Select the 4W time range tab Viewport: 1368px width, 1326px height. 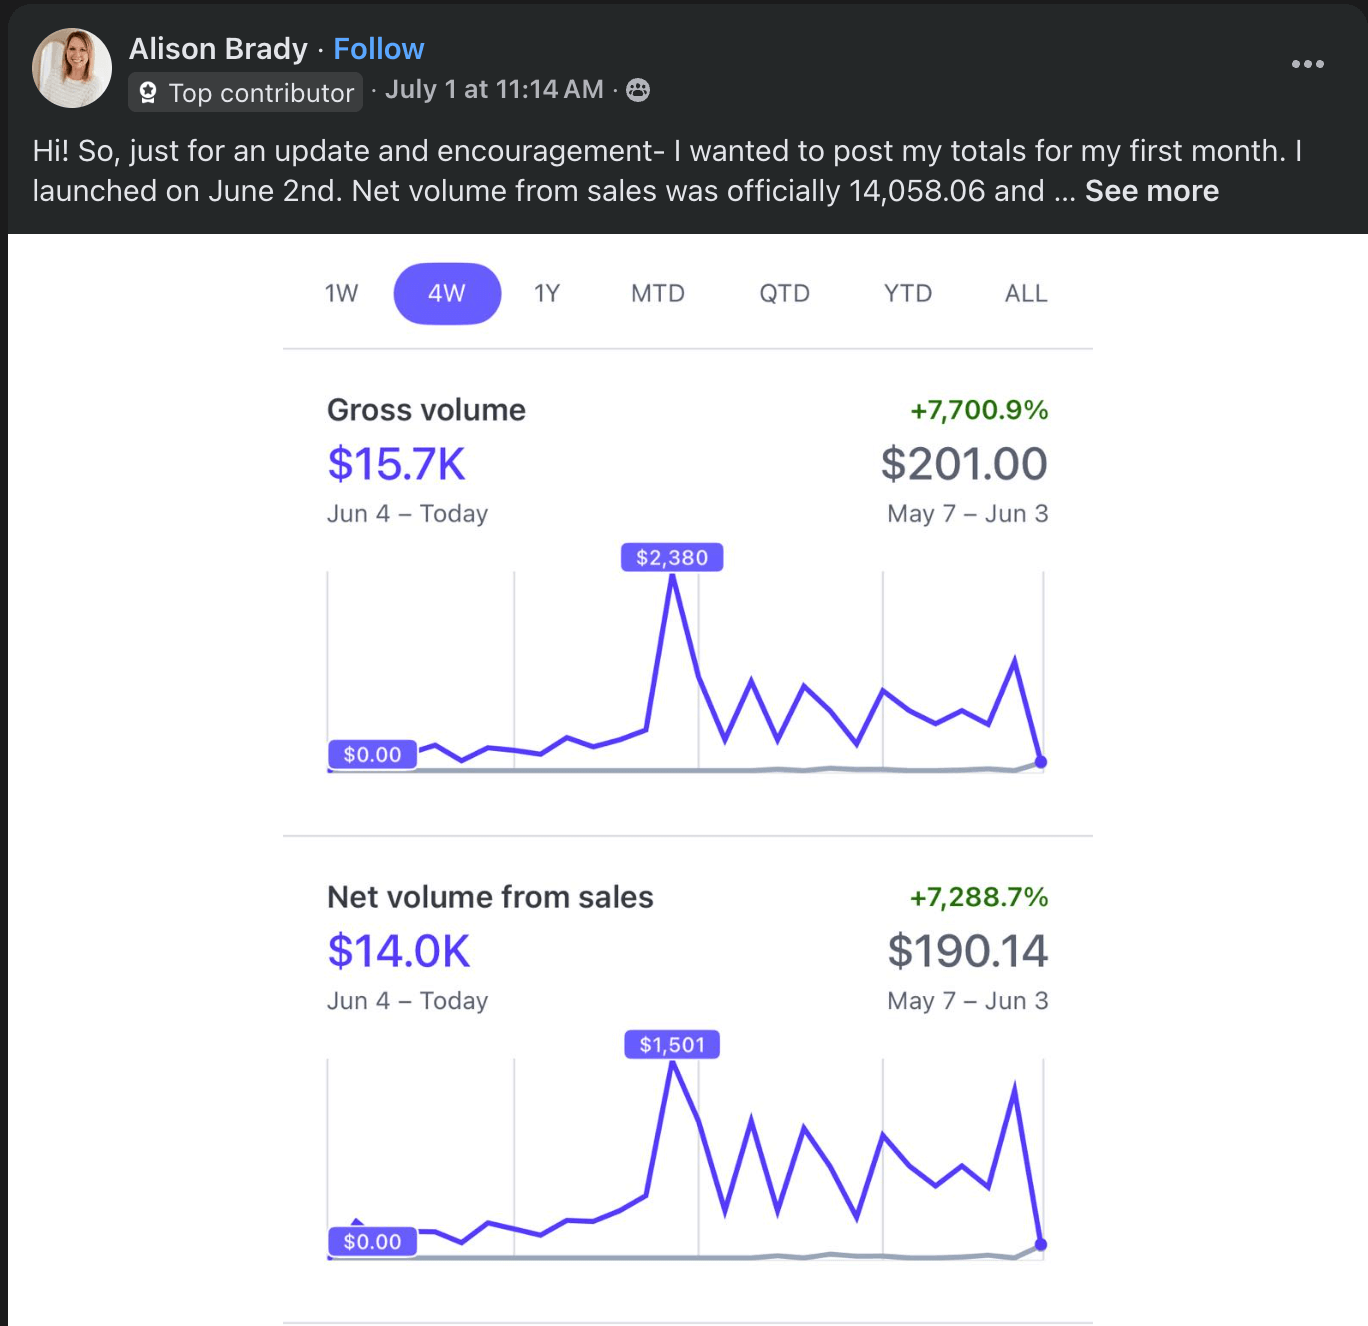pyautogui.click(x=447, y=293)
